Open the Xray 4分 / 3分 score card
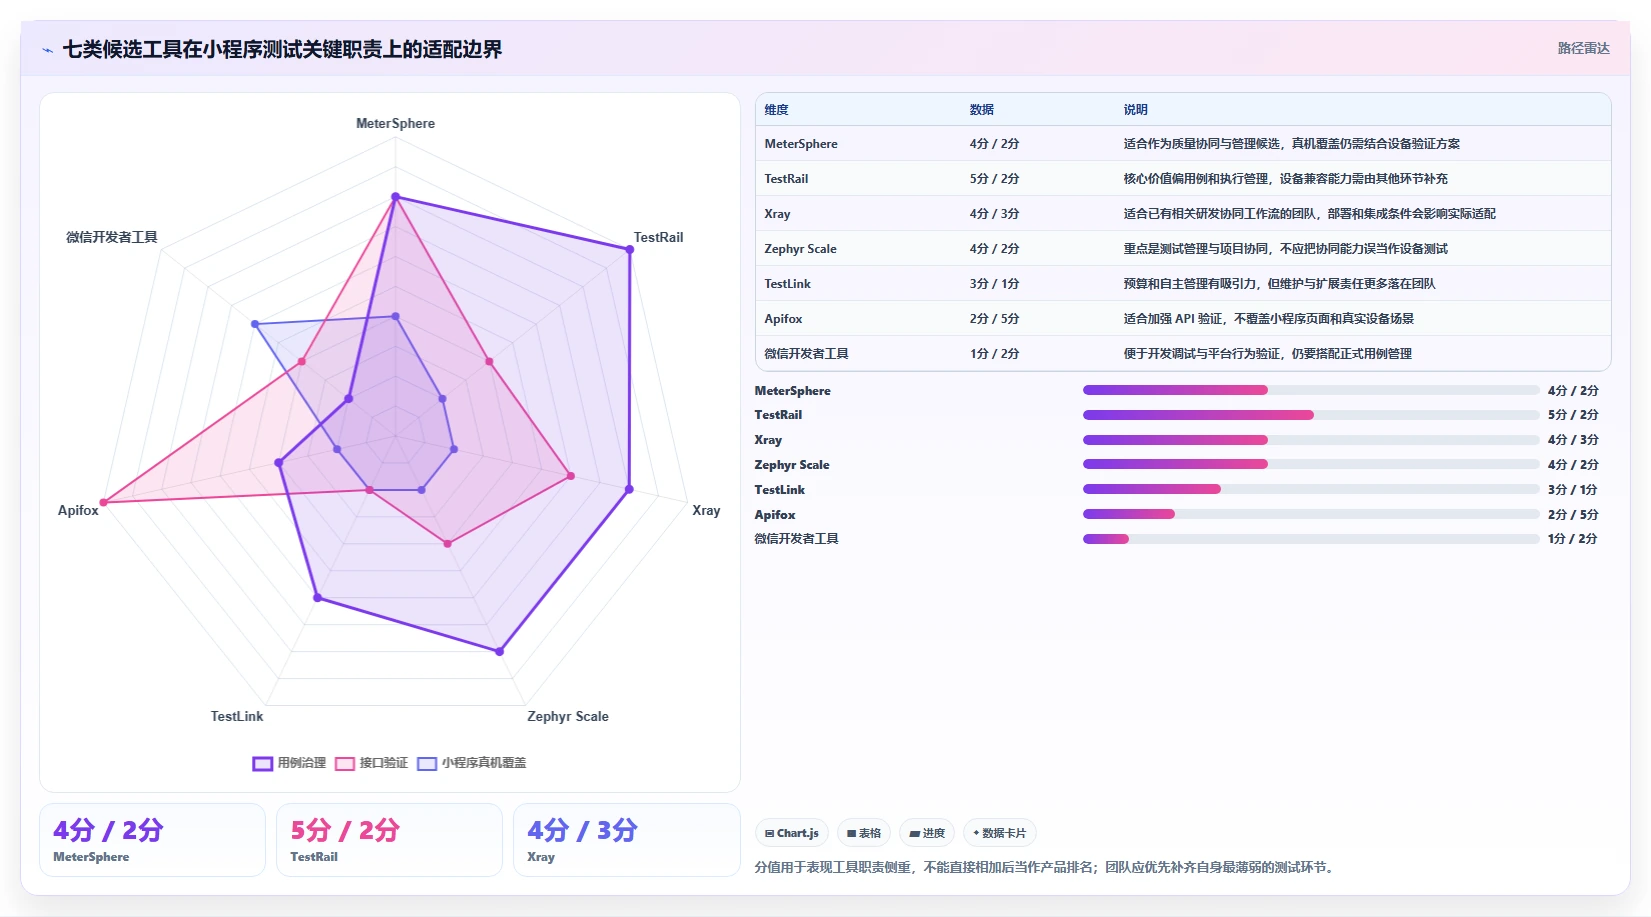Viewport: 1651px width, 917px height. 626,840
